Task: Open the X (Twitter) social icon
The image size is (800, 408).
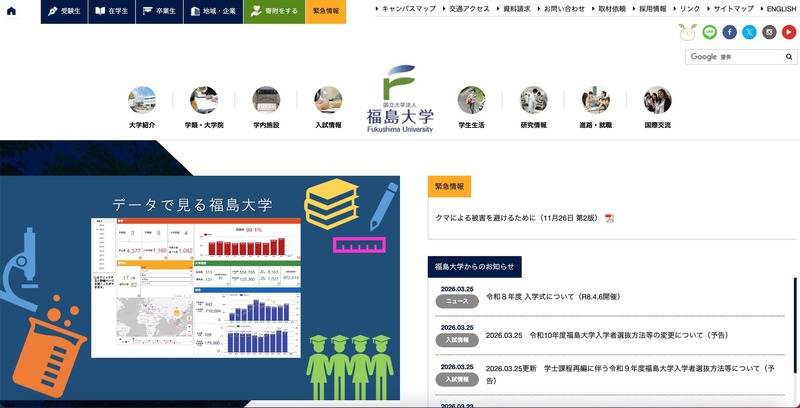Action: (749, 32)
